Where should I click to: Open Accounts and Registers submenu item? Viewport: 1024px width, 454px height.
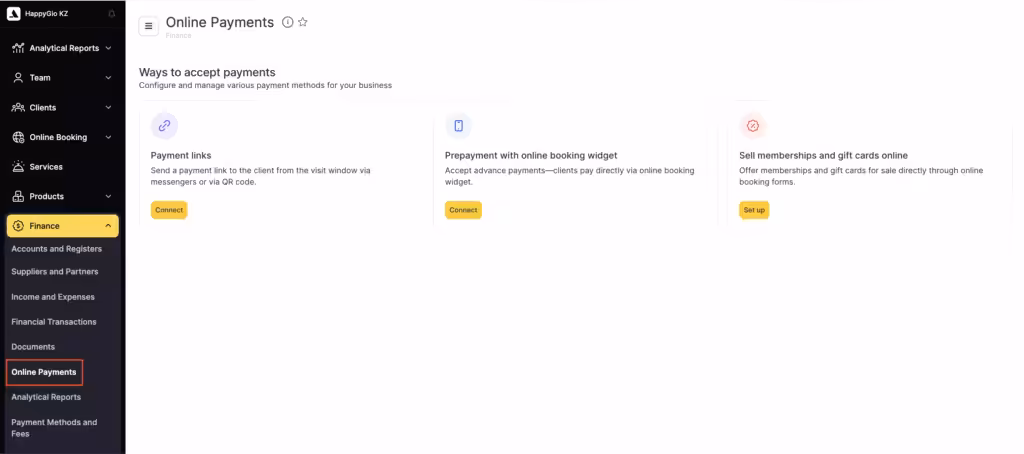tap(57, 249)
